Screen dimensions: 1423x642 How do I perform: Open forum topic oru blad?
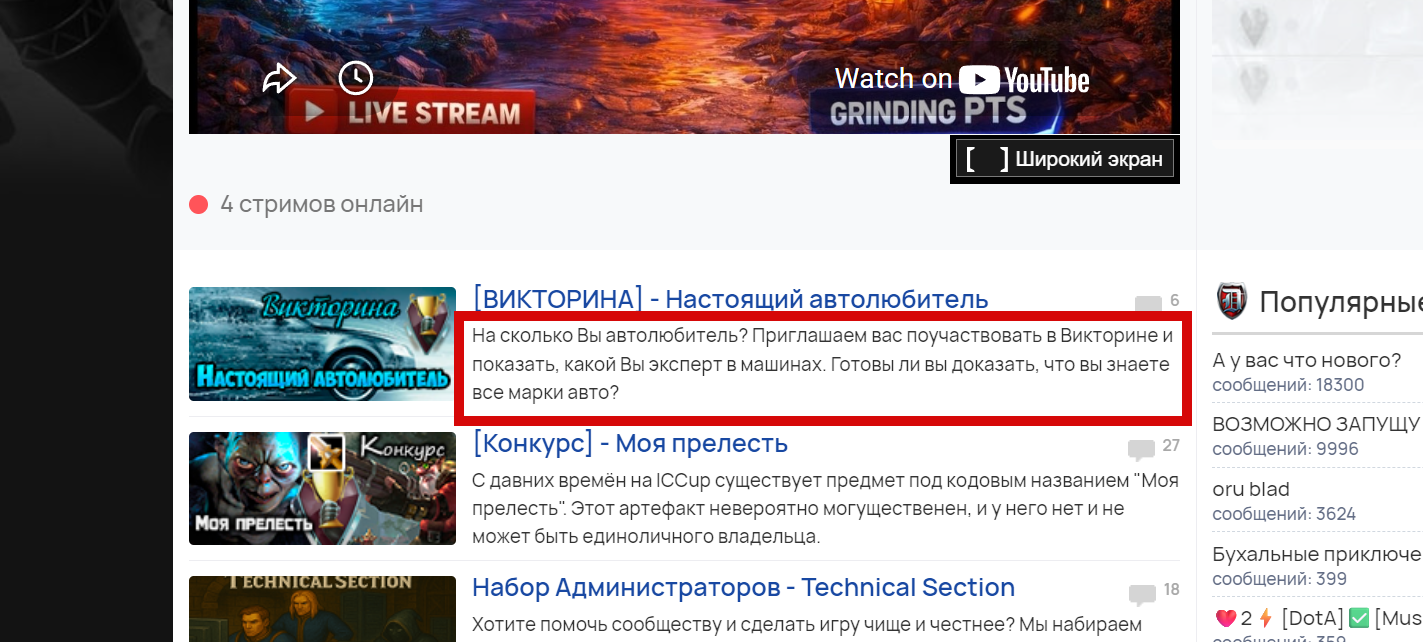point(1251,489)
